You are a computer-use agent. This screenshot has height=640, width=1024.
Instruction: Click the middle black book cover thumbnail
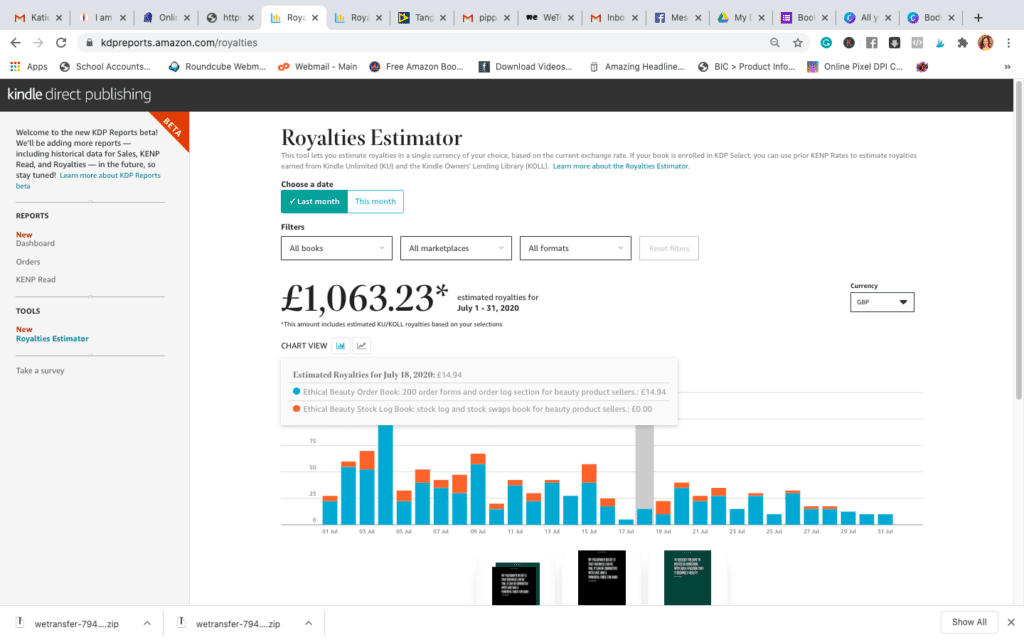tap(601, 577)
